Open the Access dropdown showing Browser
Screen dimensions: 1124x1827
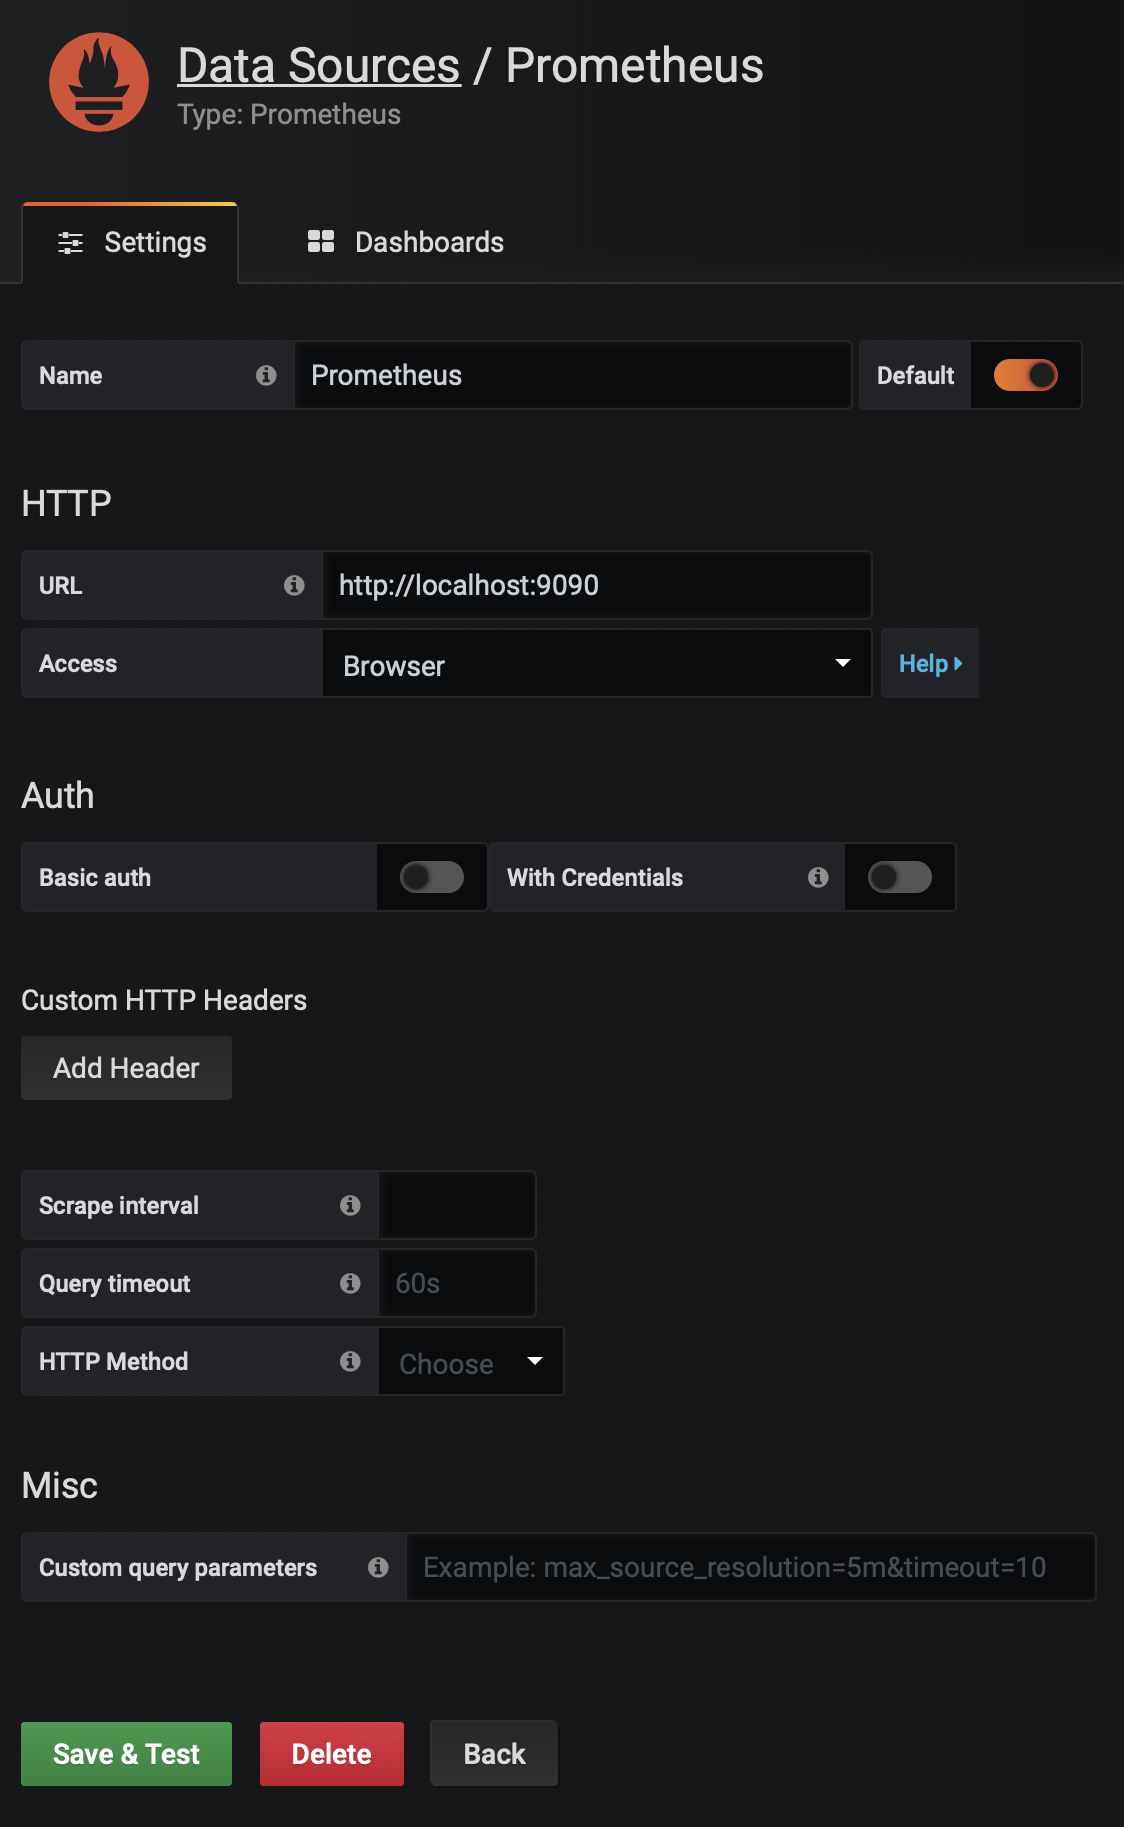[597, 663]
